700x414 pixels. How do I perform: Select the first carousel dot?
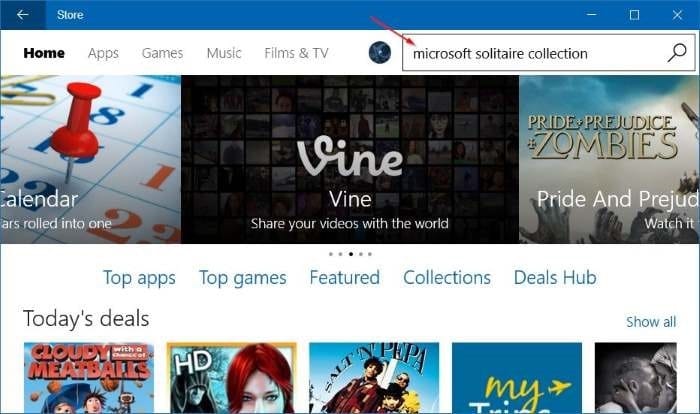[331, 254]
